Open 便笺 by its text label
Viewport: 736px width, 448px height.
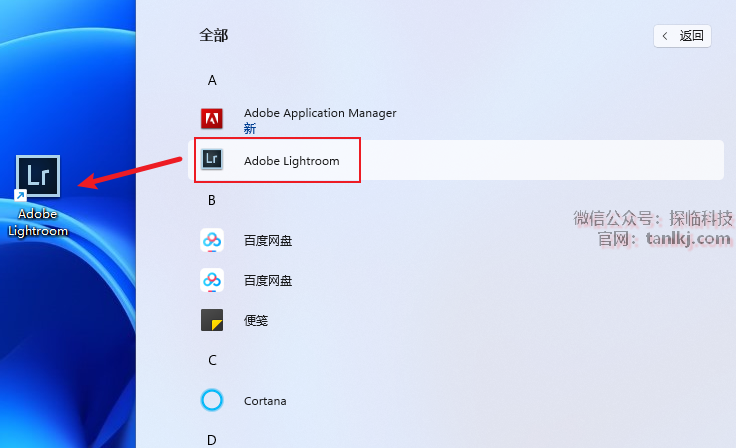[x=256, y=321]
